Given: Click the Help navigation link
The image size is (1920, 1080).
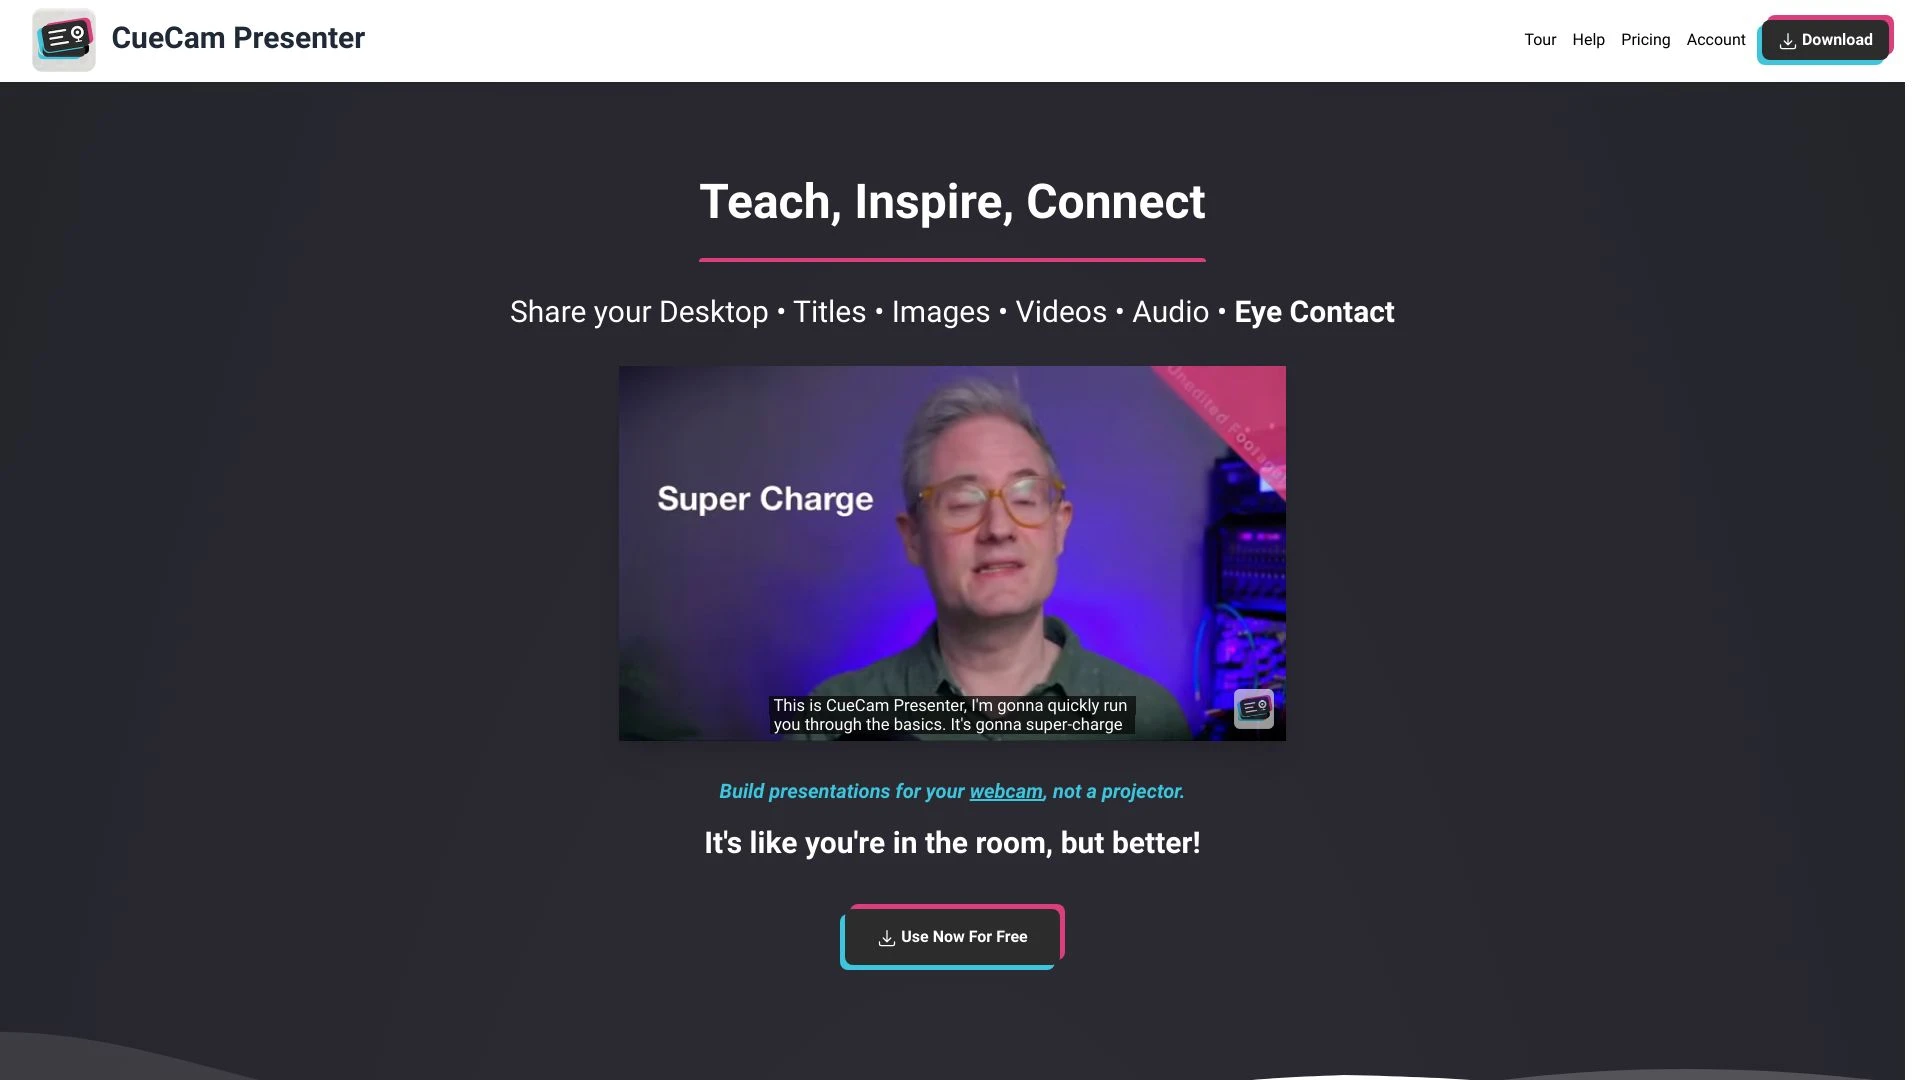Looking at the screenshot, I should [x=1589, y=40].
